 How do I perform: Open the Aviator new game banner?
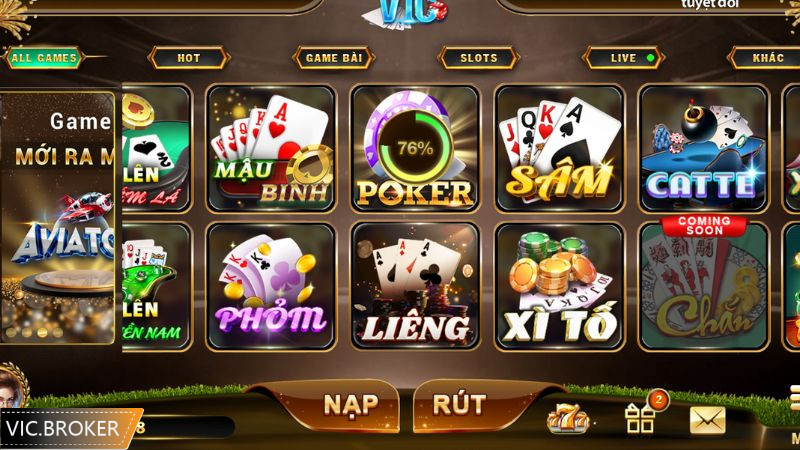point(58,218)
